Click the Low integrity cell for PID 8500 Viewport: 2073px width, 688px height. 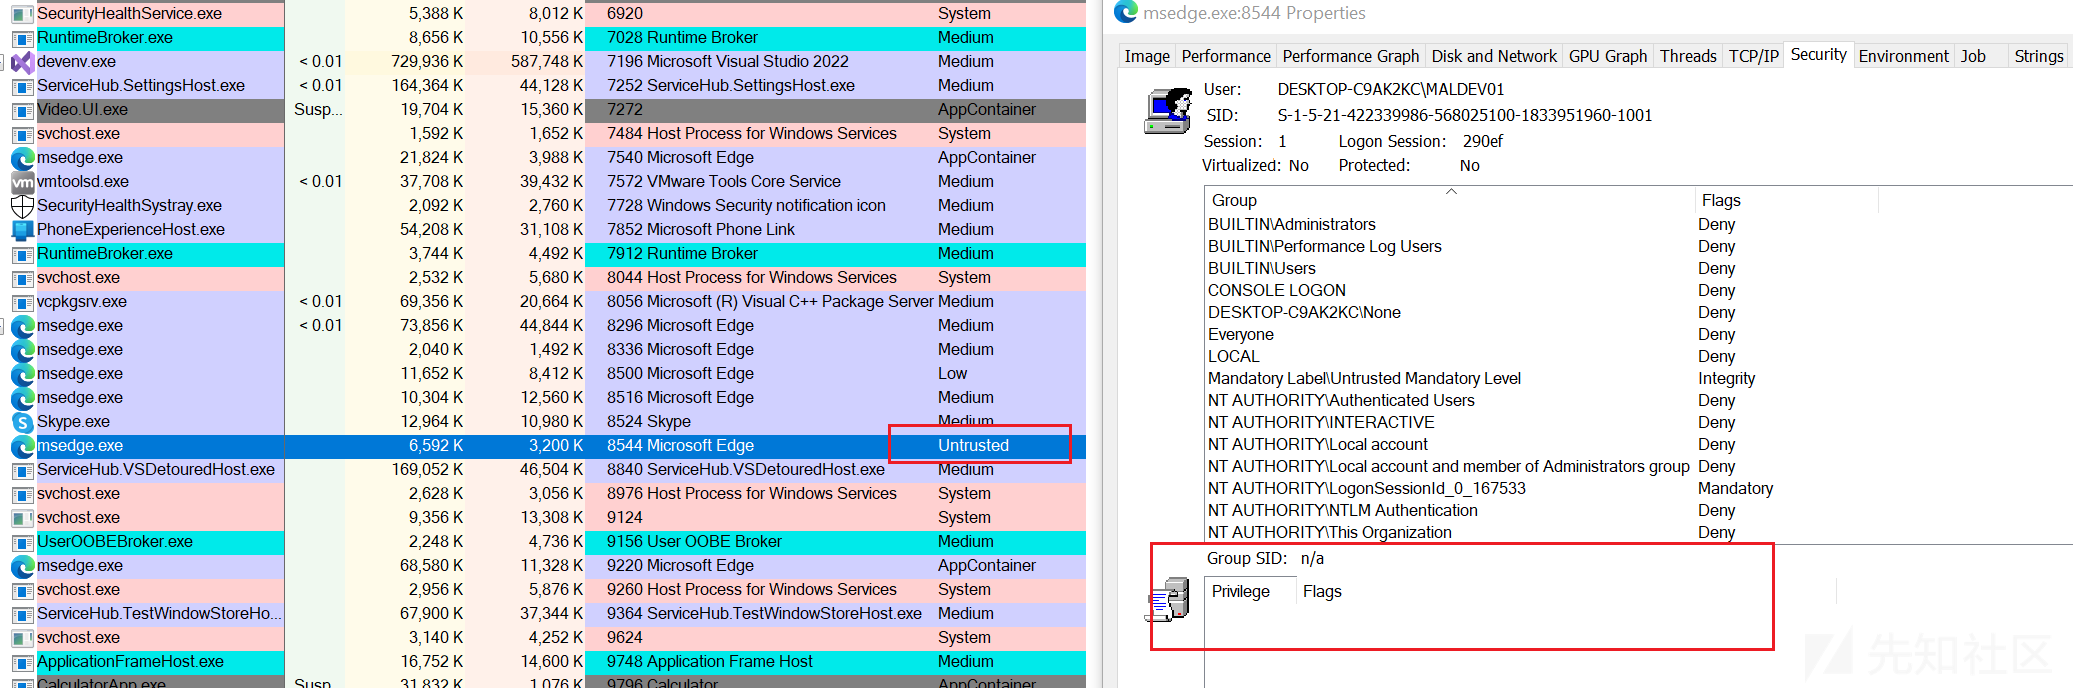(953, 374)
